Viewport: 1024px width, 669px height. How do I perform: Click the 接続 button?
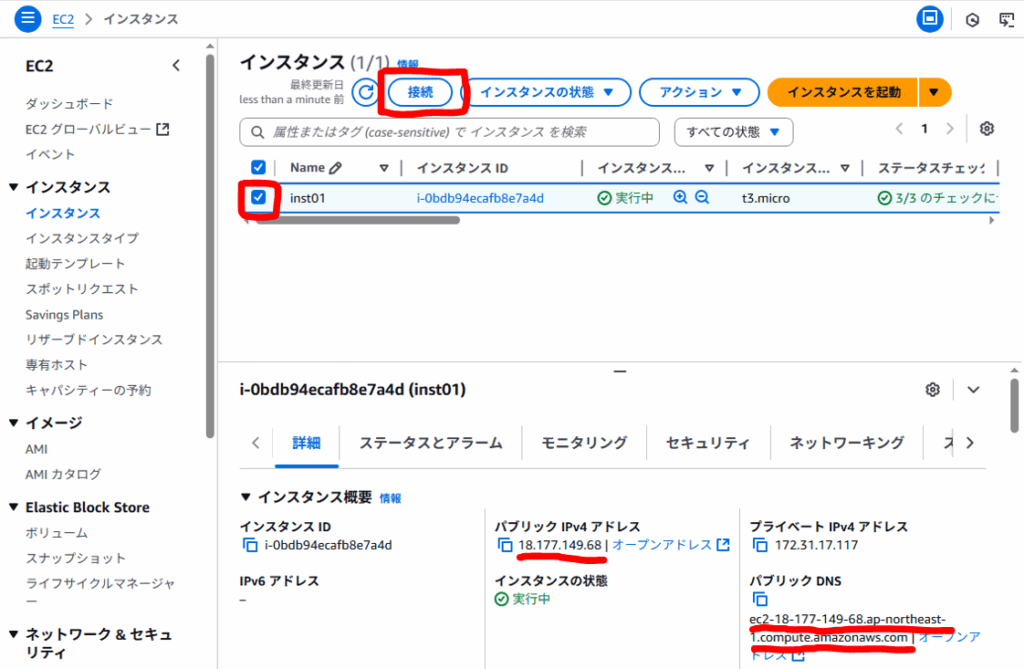click(x=420, y=92)
